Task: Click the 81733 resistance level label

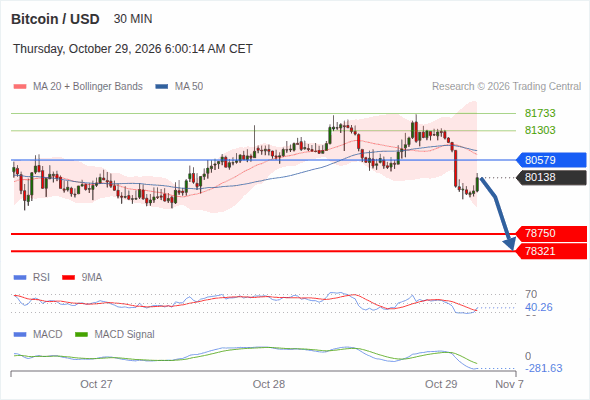Action: [540, 113]
